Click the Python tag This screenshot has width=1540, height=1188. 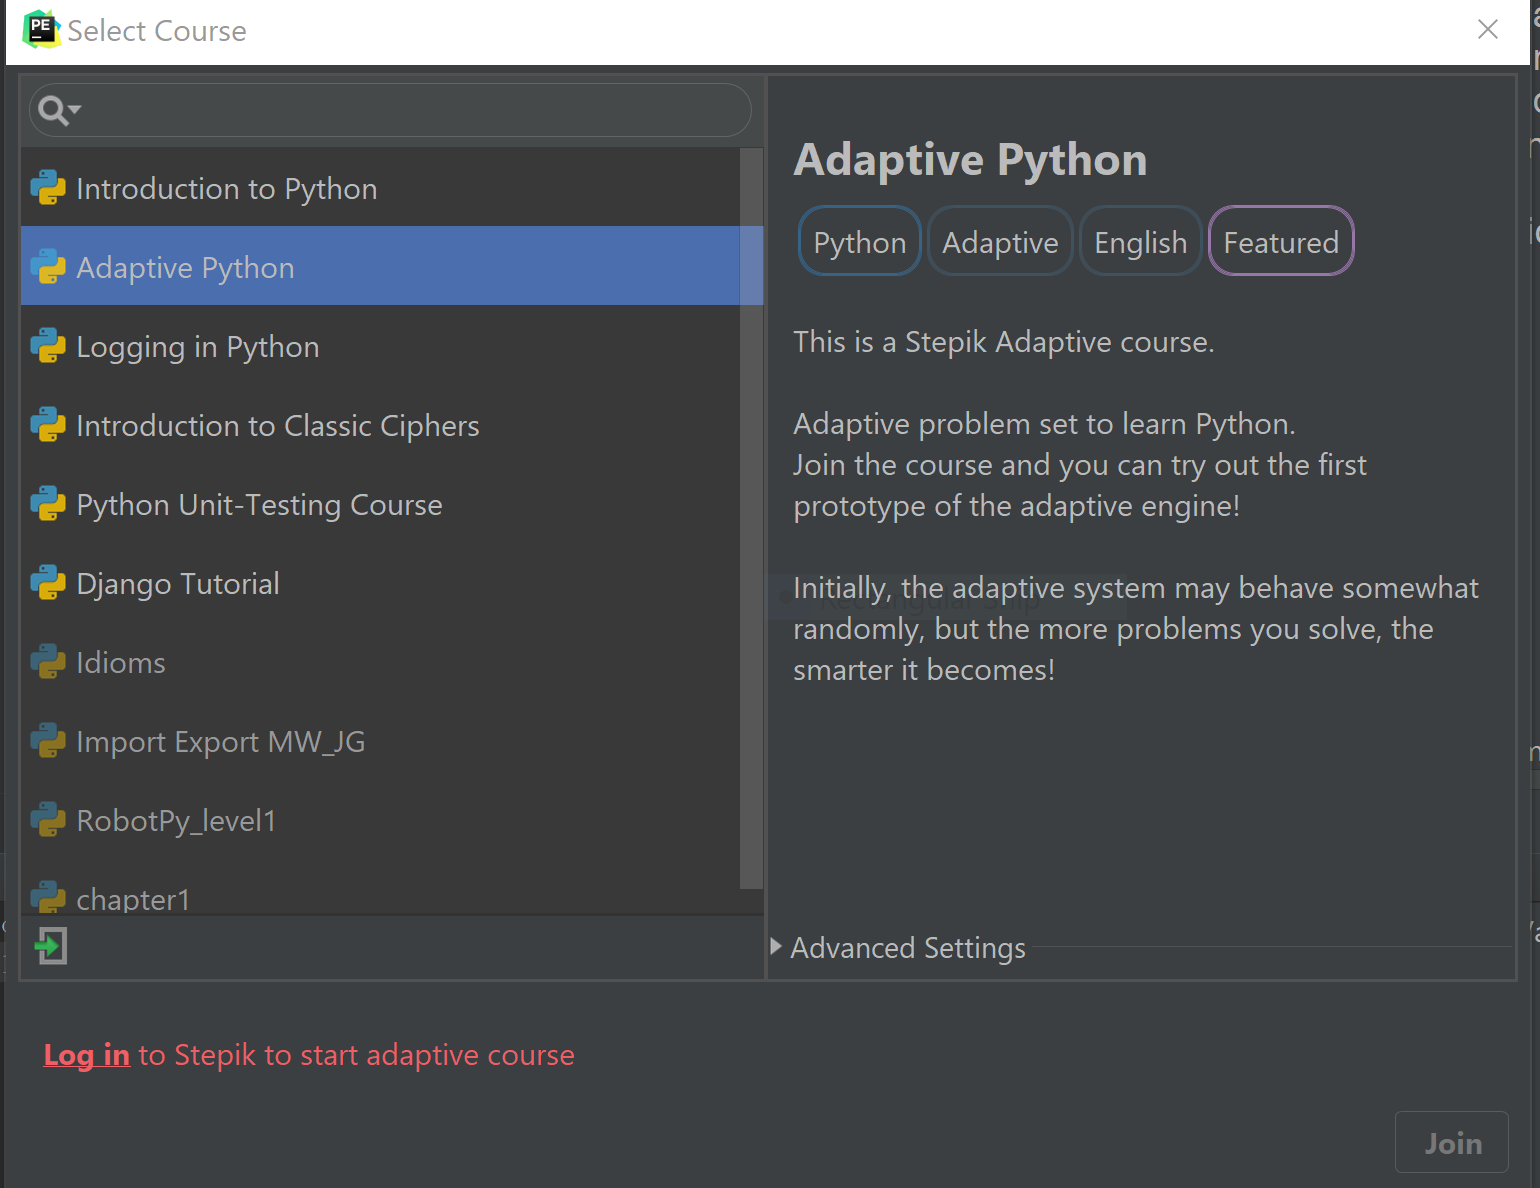860,241
